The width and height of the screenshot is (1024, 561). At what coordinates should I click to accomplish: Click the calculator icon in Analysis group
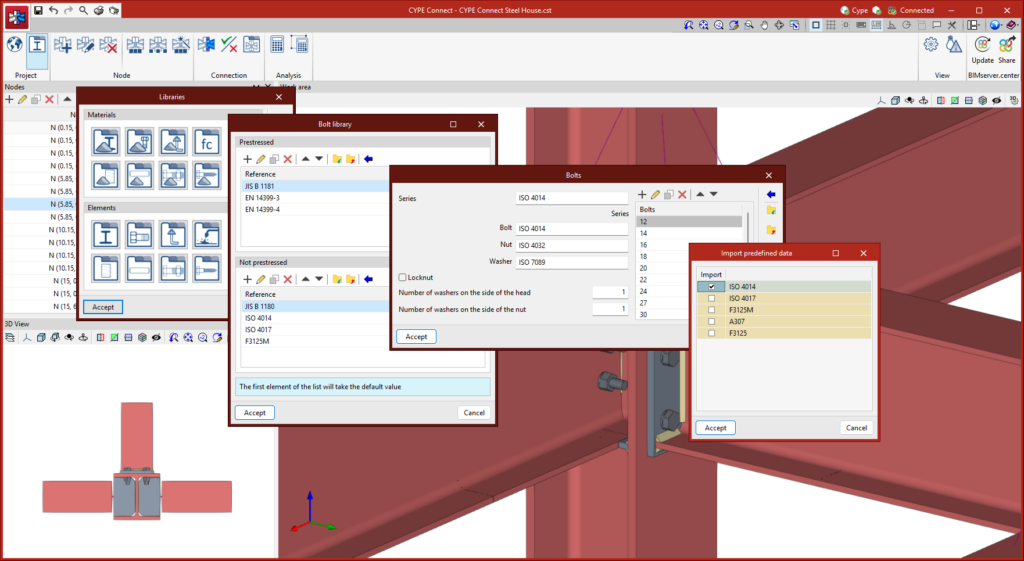[277, 45]
